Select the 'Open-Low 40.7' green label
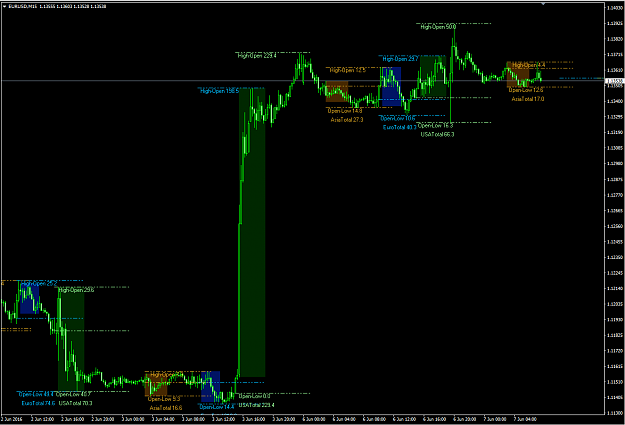Viewport: 625px width, 425px height. pos(73,394)
